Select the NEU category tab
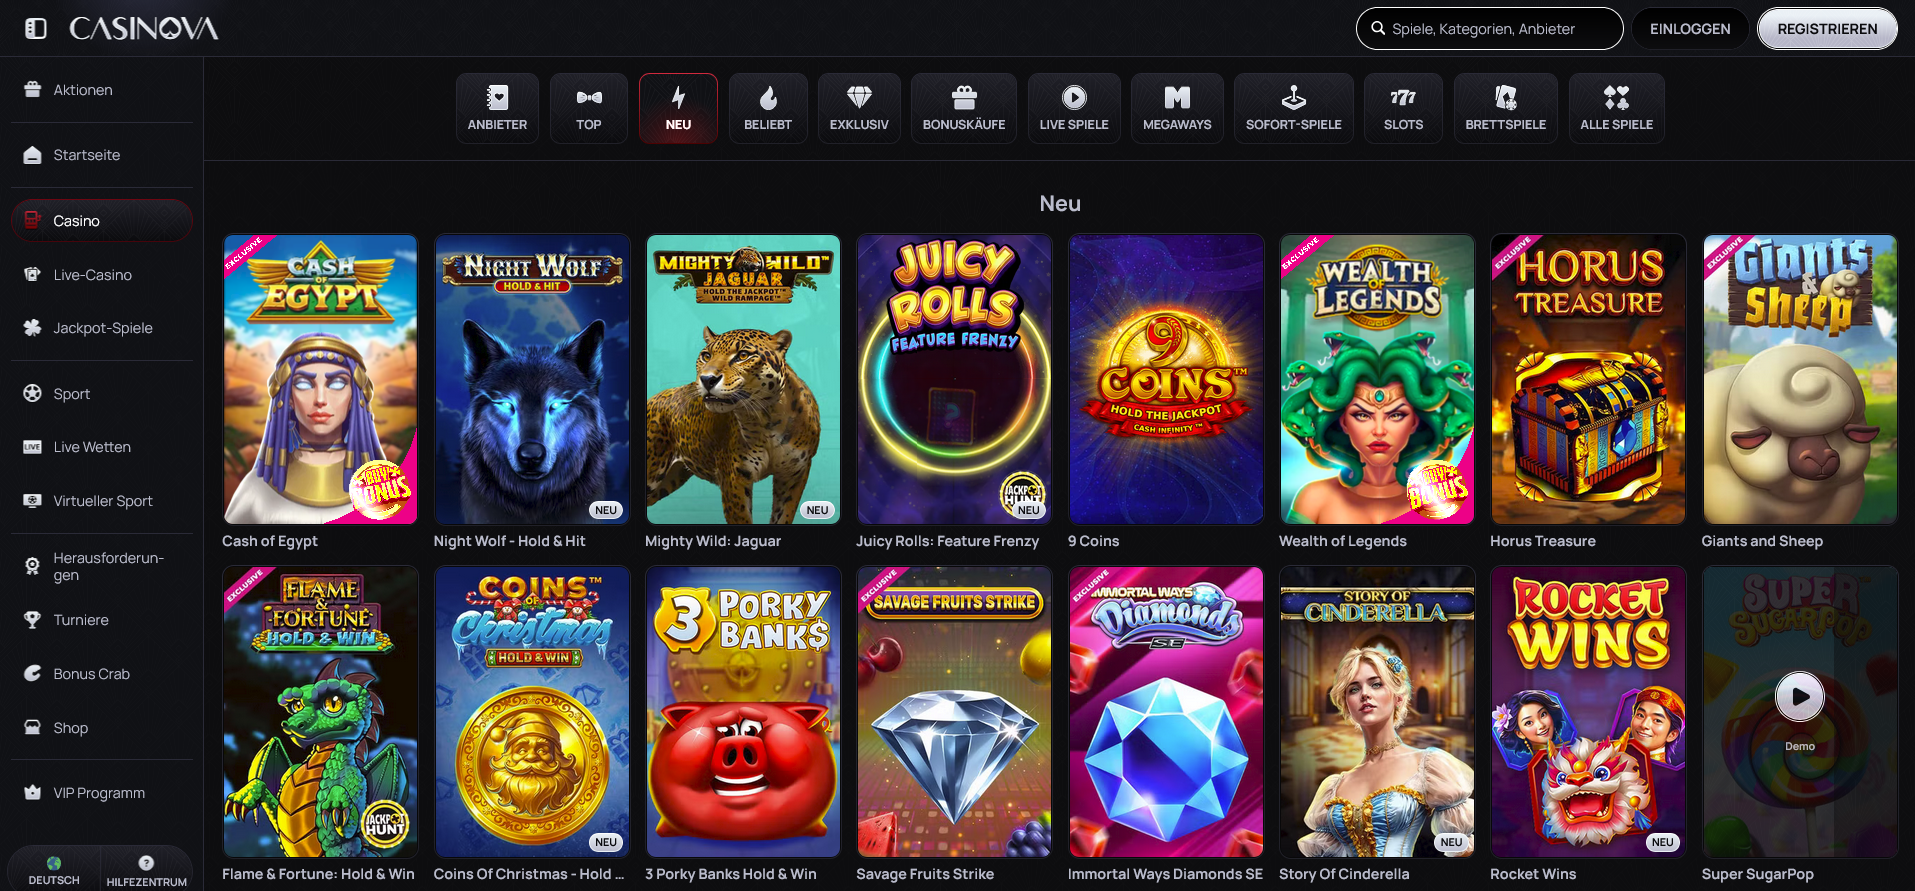This screenshot has width=1915, height=891. coord(678,108)
